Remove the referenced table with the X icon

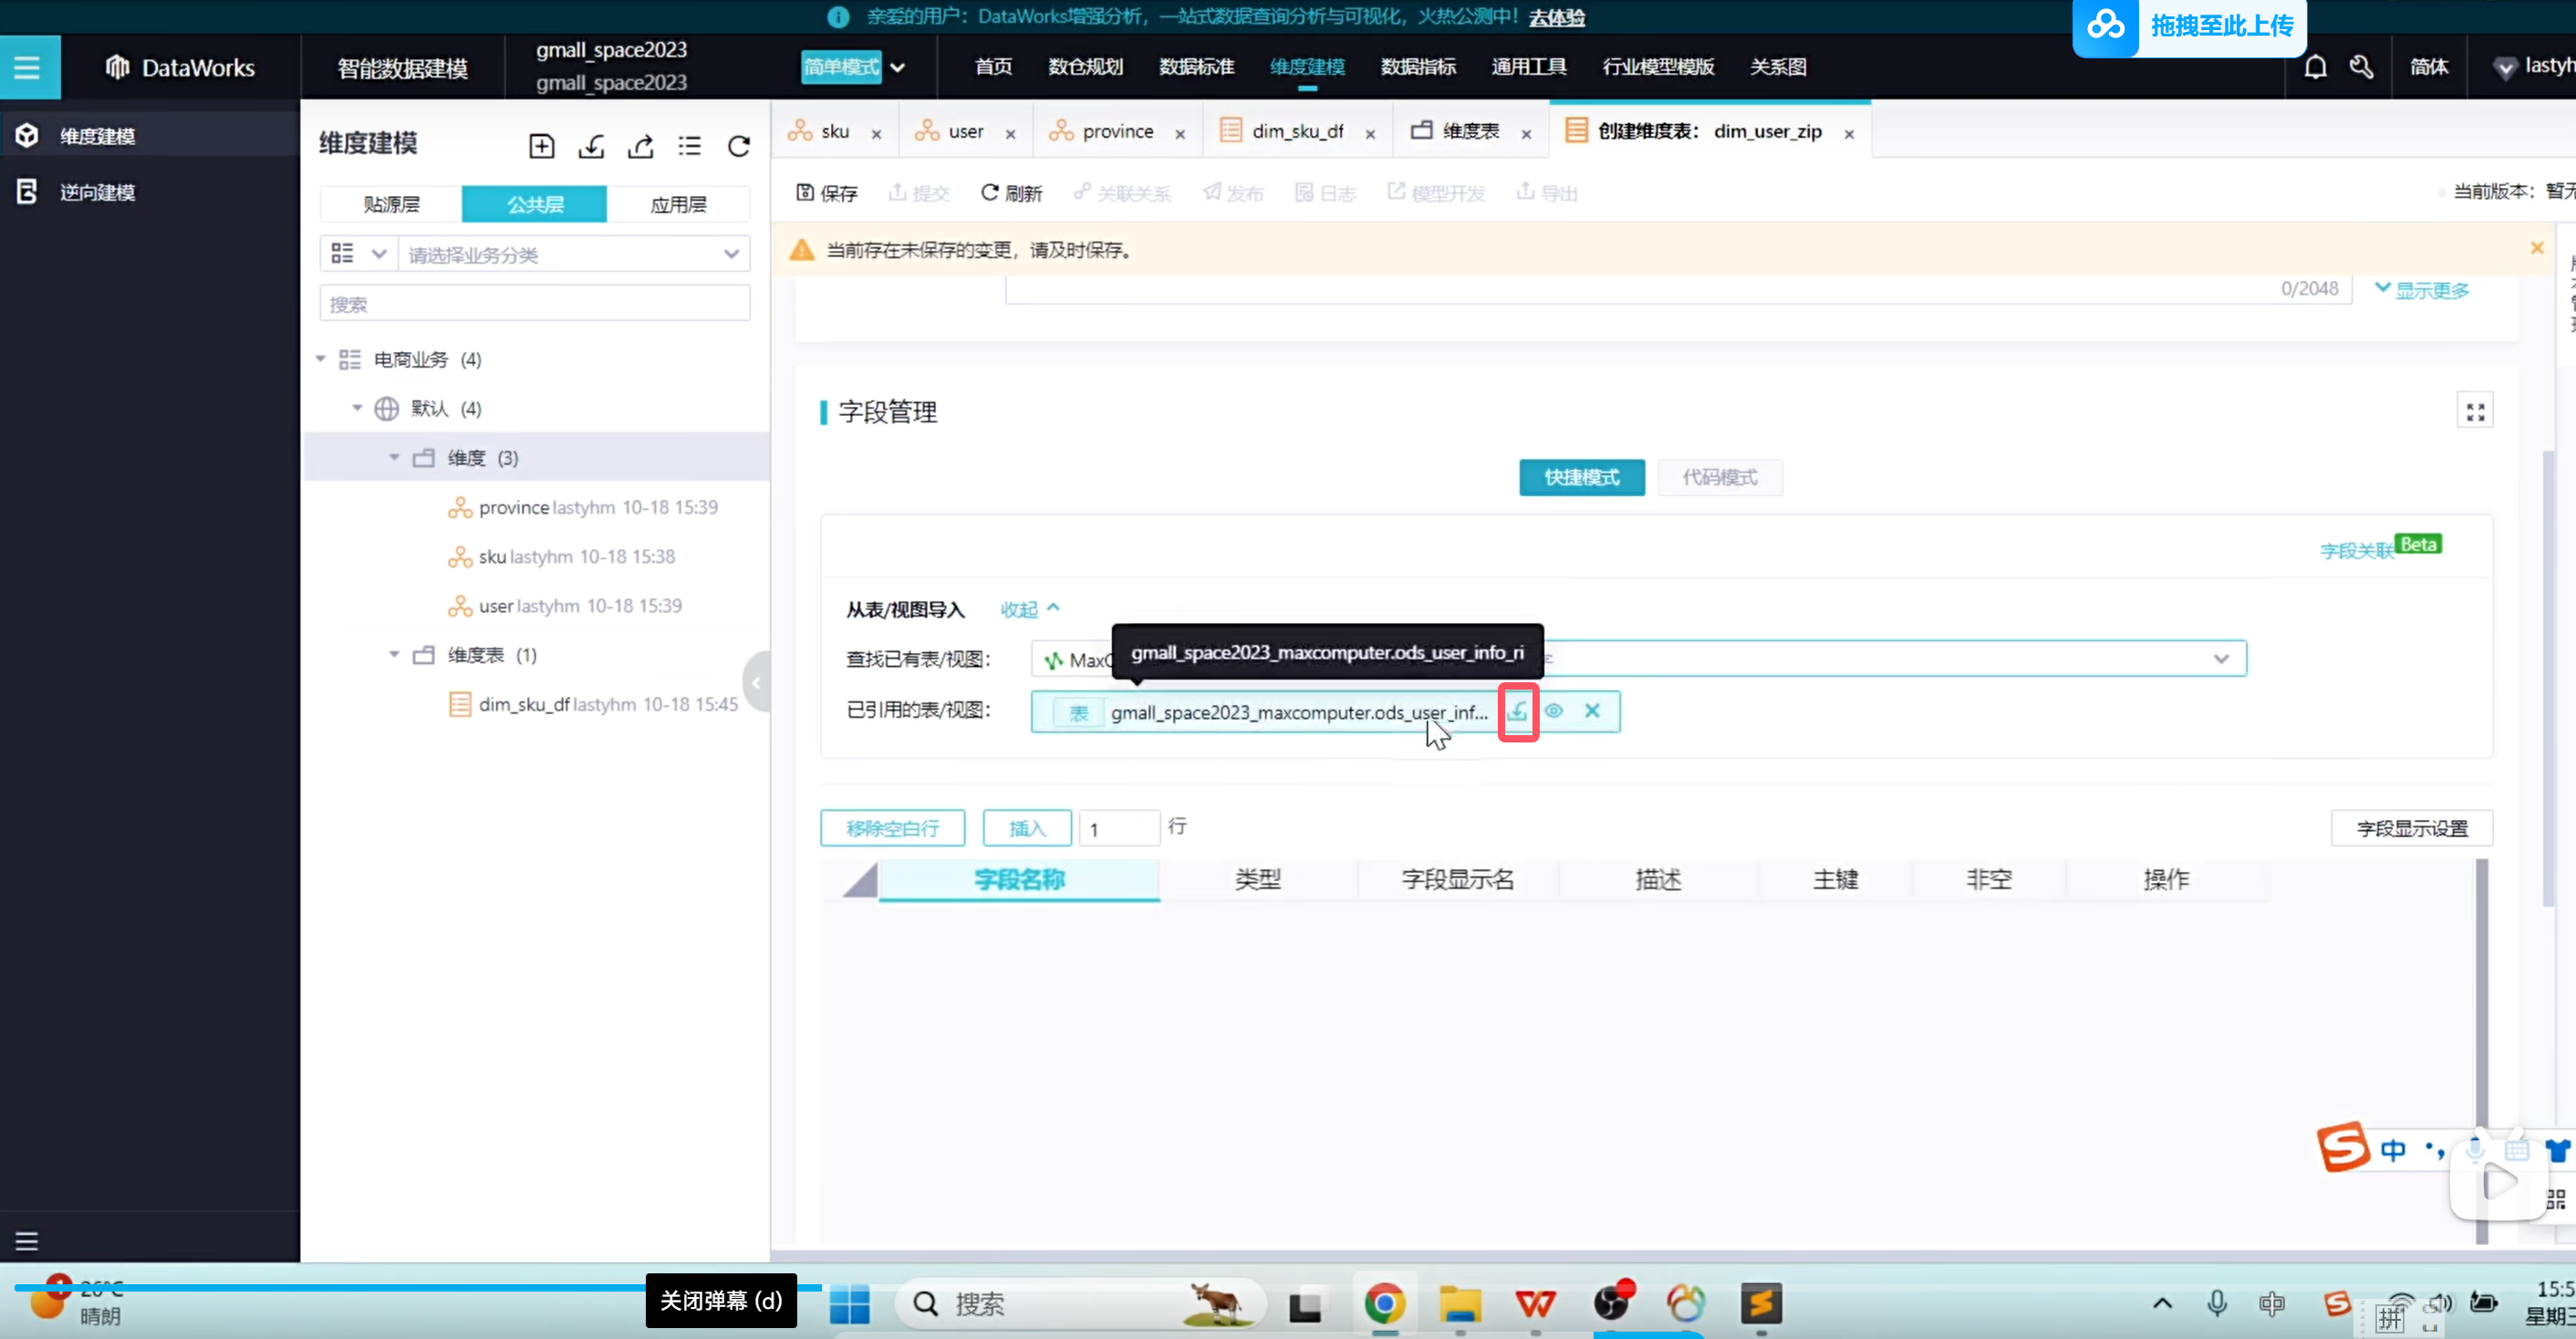click(x=1592, y=711)
